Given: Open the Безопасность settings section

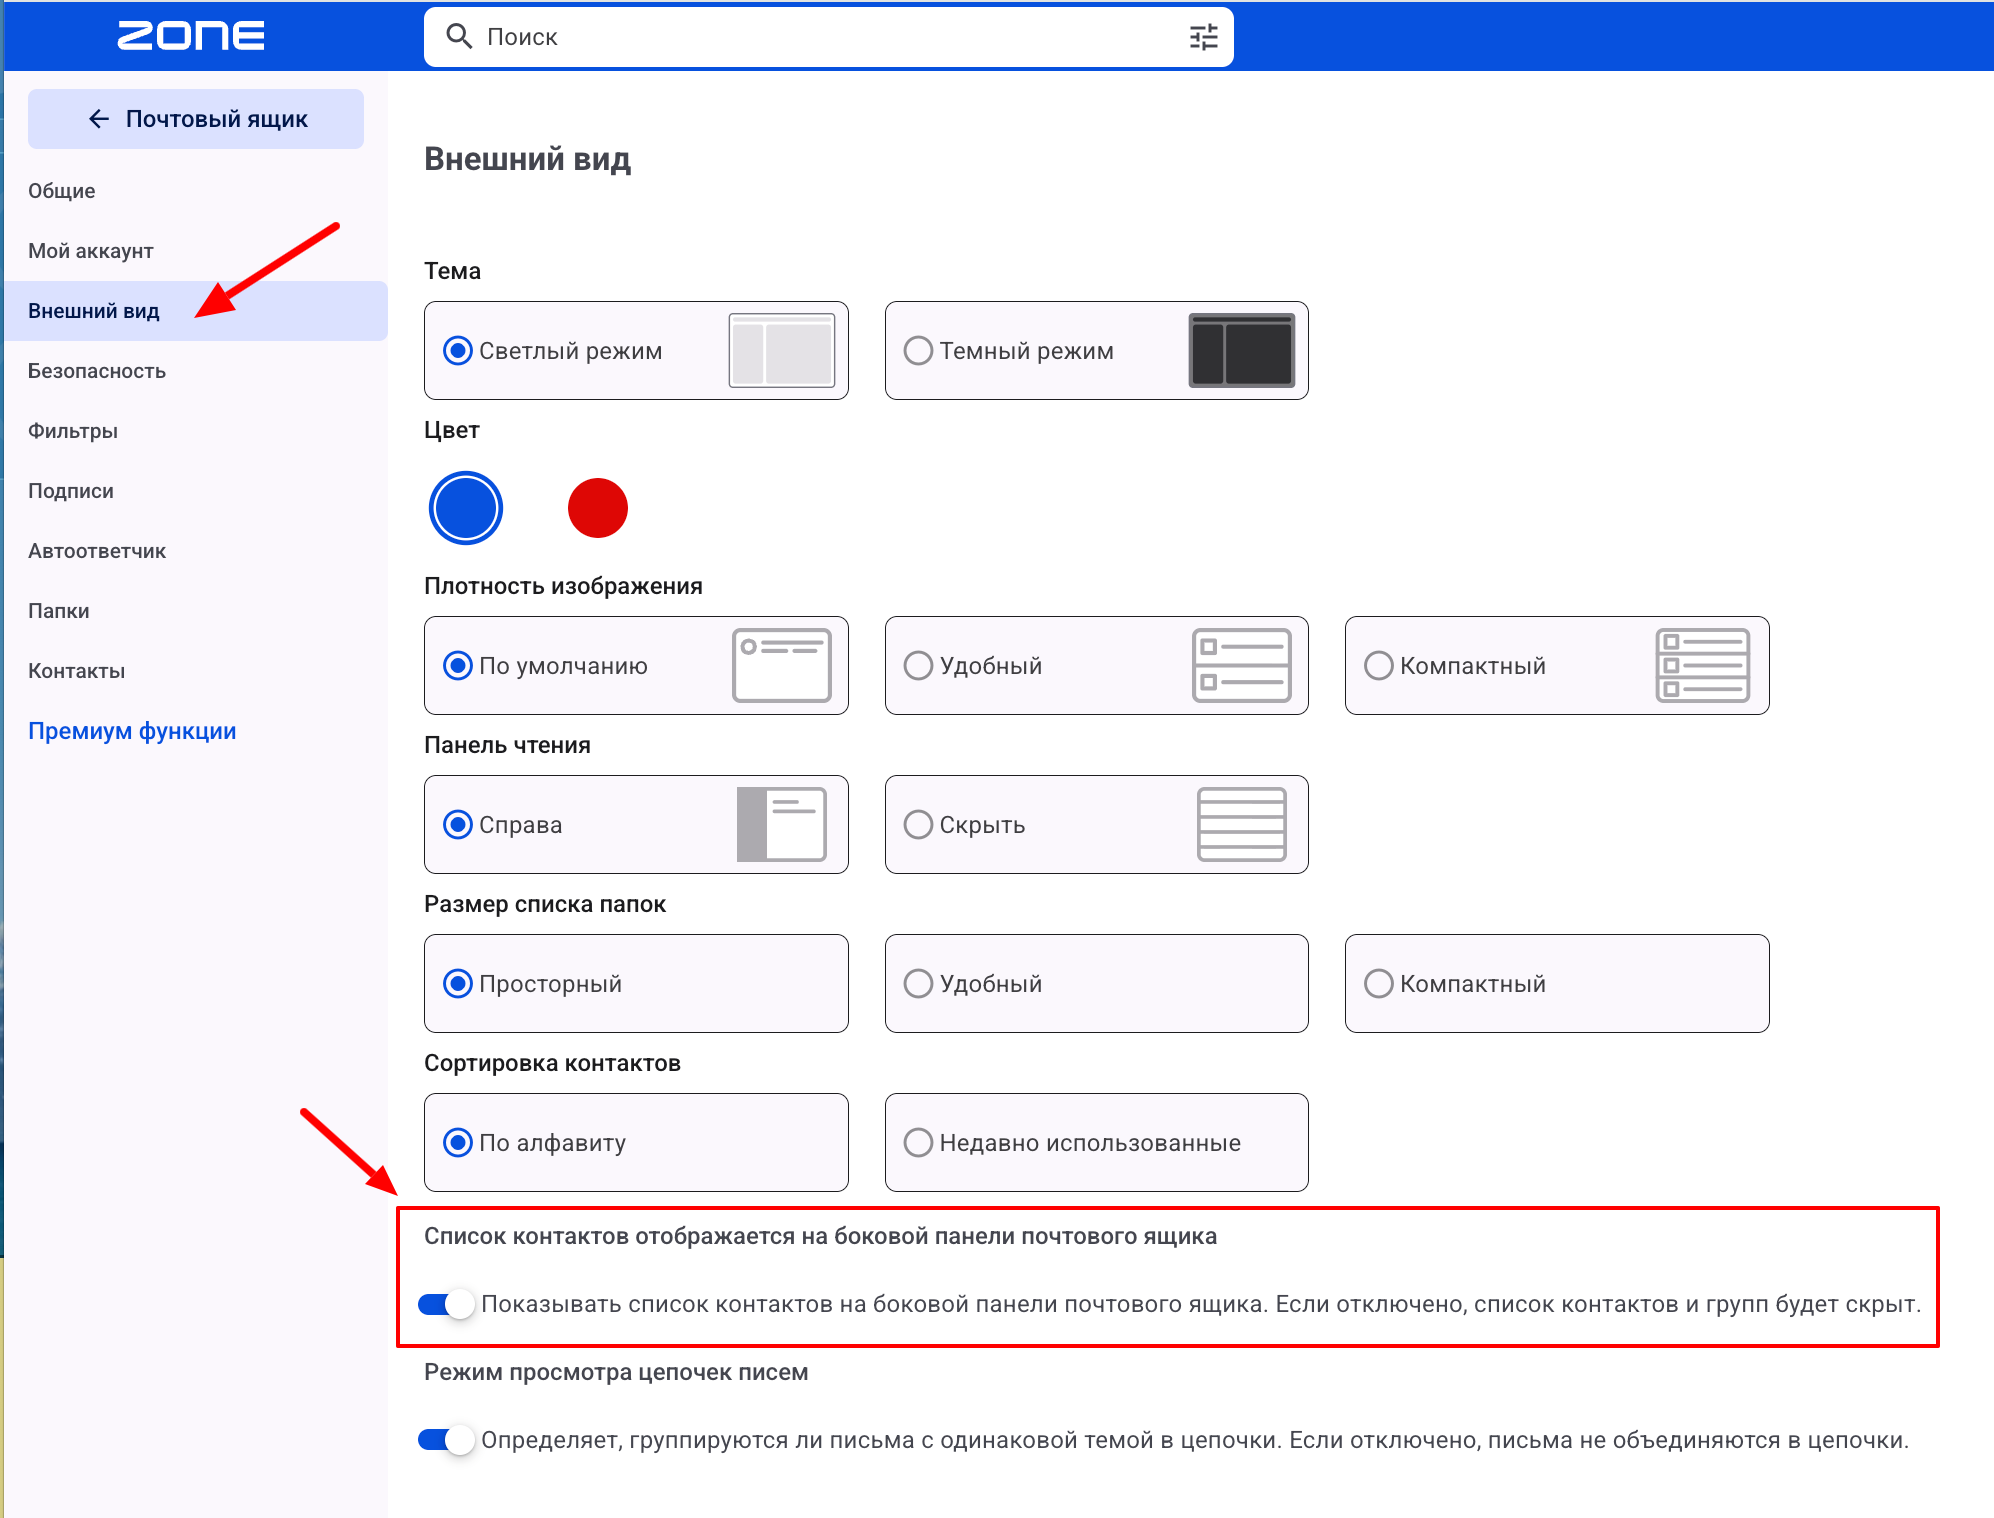Looking at the screenshot, I should 97,371.
